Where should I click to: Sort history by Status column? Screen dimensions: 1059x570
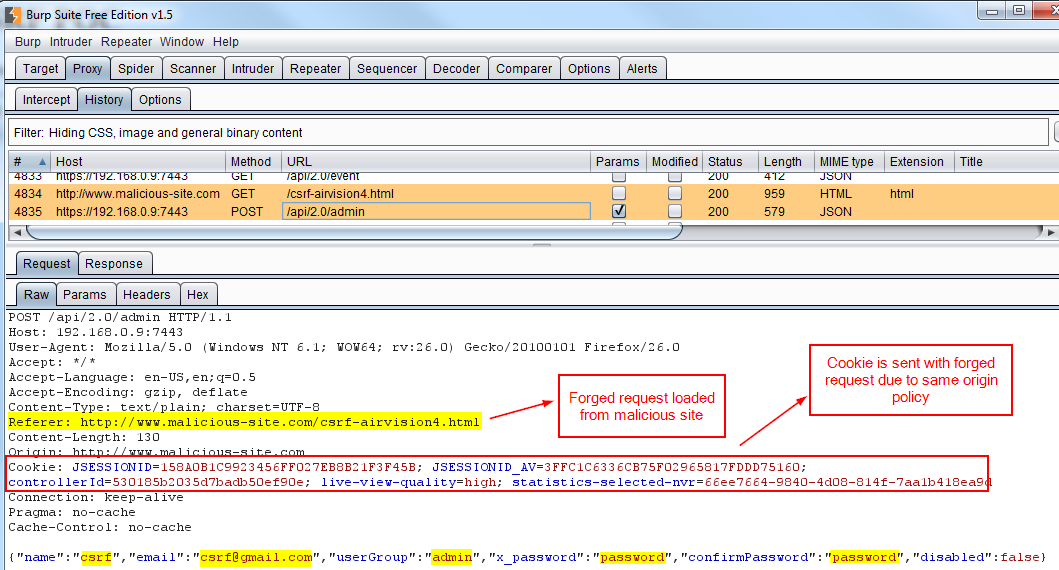click(x=730, y=161)
